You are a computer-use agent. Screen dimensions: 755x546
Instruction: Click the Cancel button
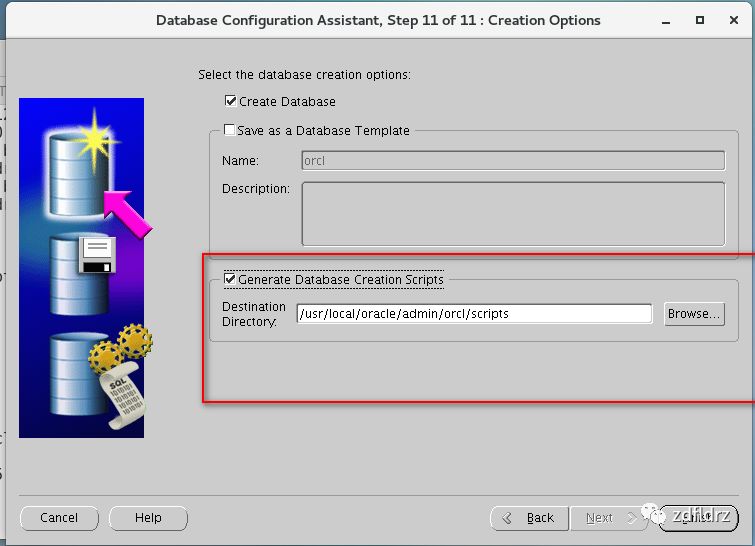(59, 518)
